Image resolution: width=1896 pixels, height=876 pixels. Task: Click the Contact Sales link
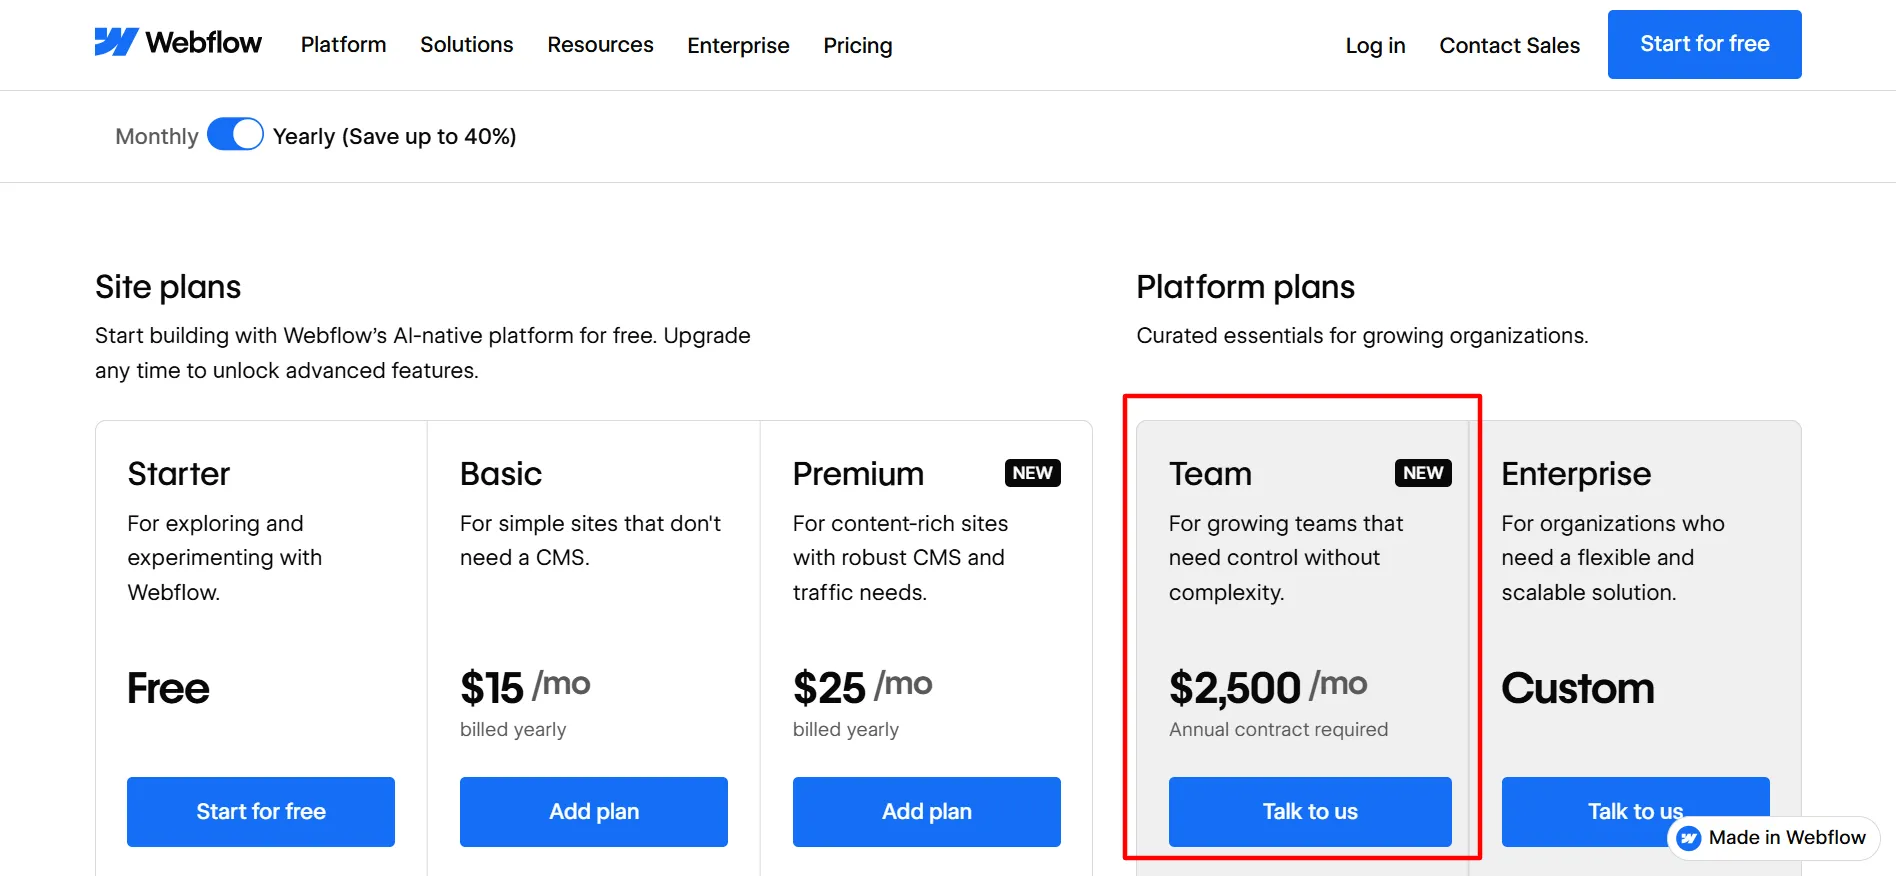pos(1509,45)
